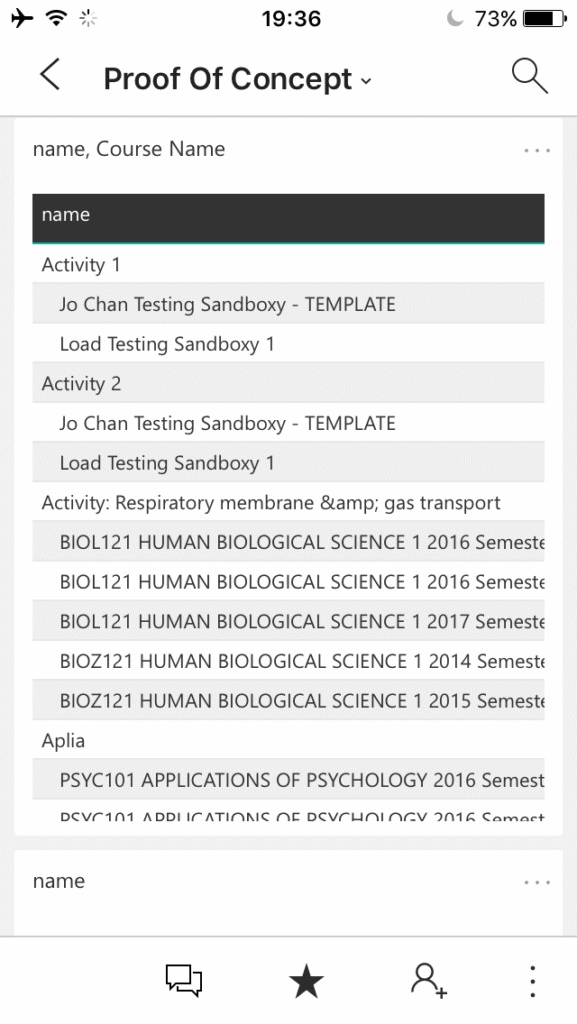Select Activity: Respiratory membrane group row
The height and width of the screenshot is (1024, 577).
point(288,502)
